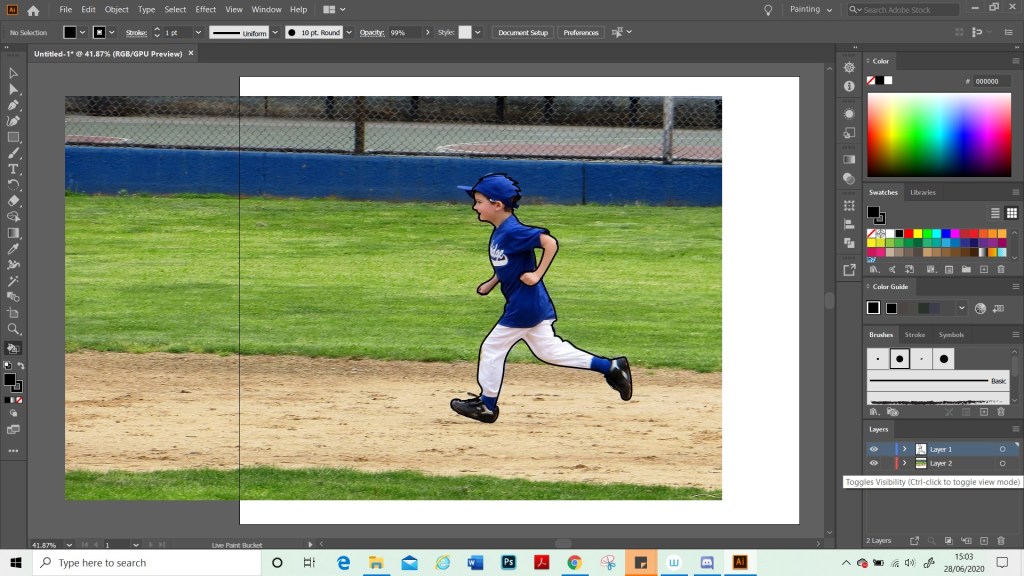This screenshot has height=576, width=1024.
Task: Click the Eraser tool
Action: (x=14, y=201)
